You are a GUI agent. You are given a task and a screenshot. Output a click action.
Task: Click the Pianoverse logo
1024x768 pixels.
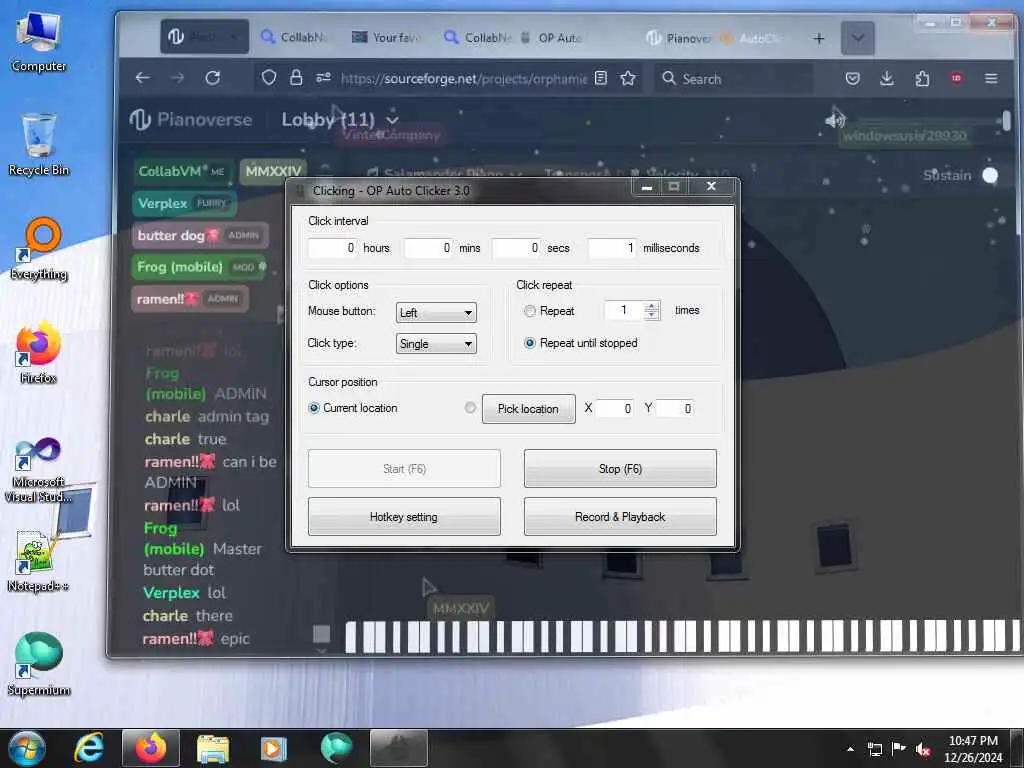click(191, 120)
